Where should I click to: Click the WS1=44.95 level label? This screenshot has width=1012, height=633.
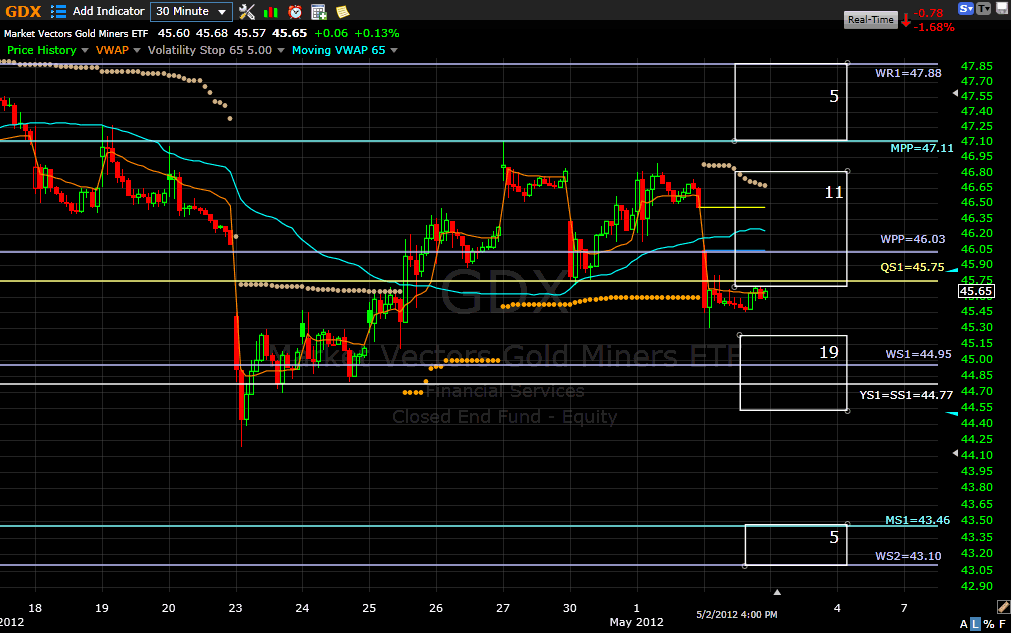pos(918,354)
